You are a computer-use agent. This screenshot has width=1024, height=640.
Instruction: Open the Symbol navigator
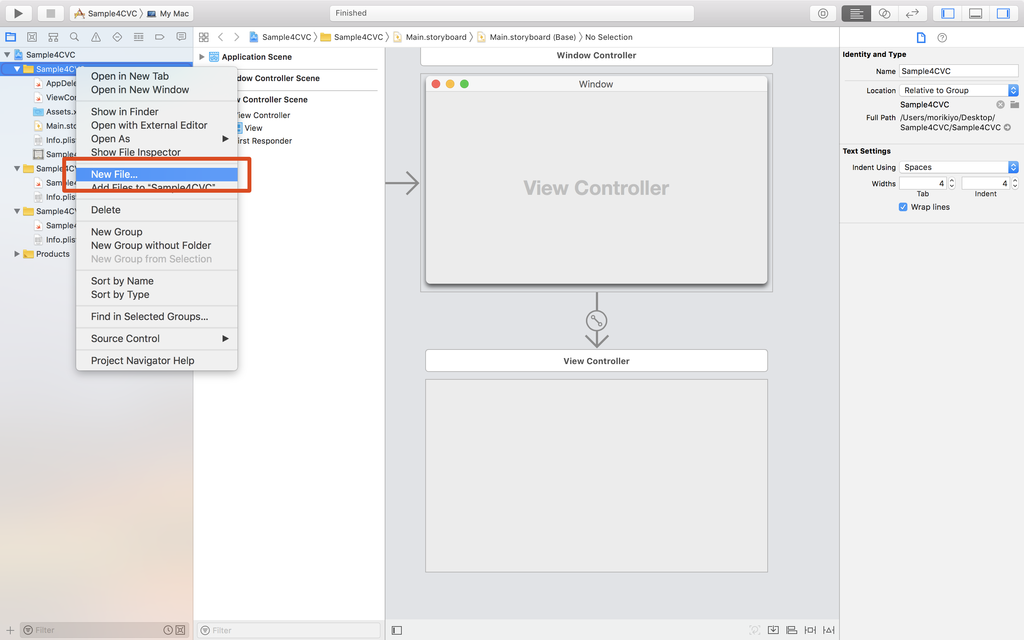[x=54, y=37]
